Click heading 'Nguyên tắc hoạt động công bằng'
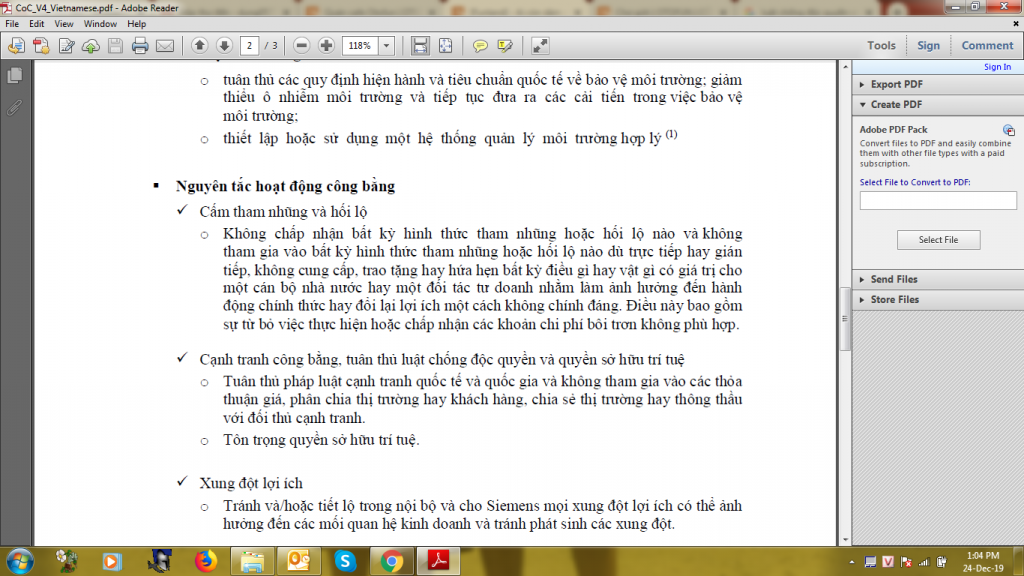1024x576 pixels. [285, 186]
